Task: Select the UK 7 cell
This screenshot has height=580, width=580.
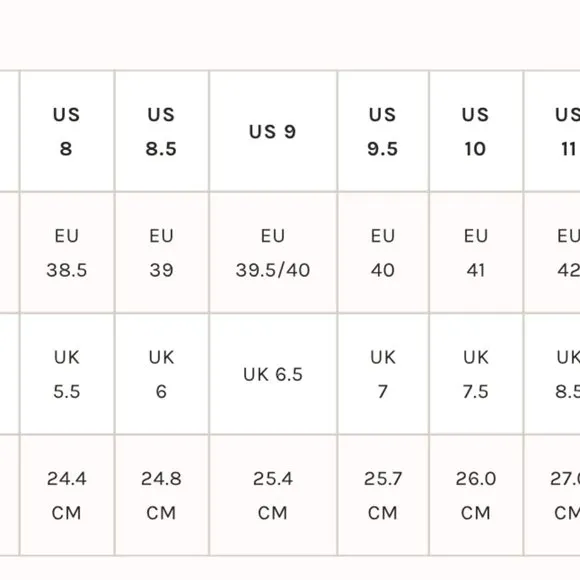Action: (x=383, y=374)
